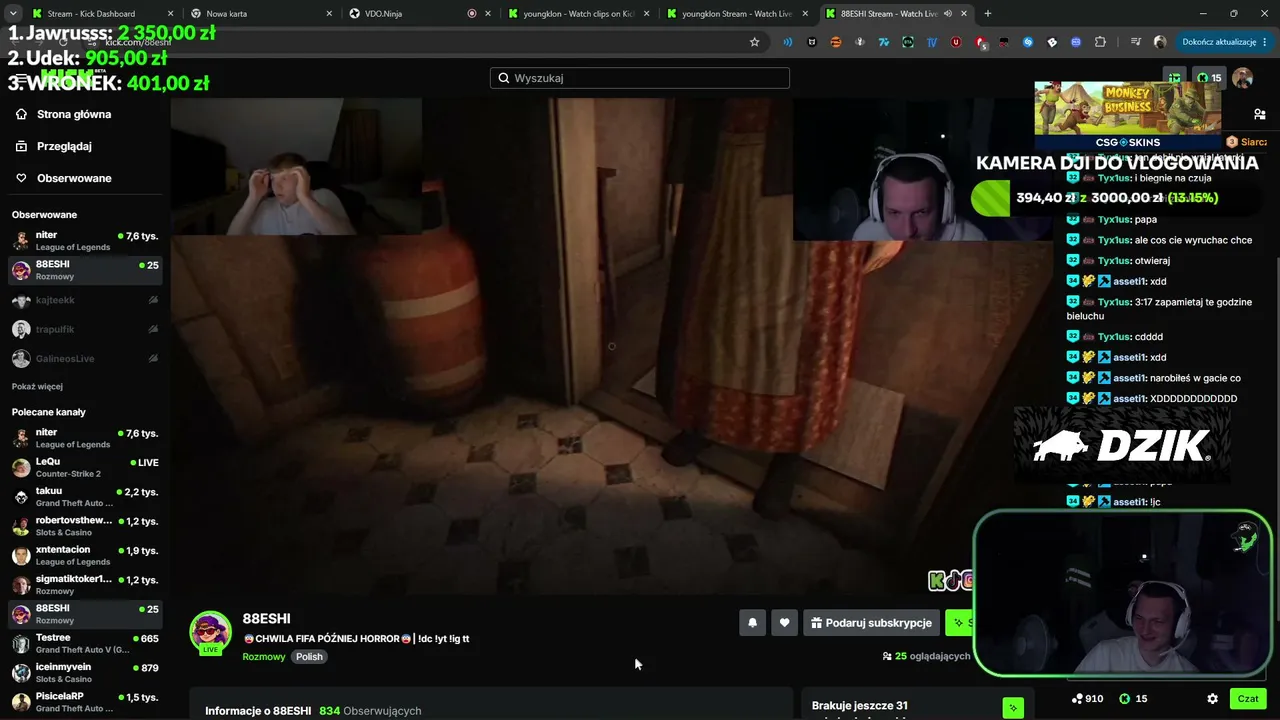This screenshot has width=1280, height=720.
Task: Switch to VDO.Ninja tab
Action: point(420,13)
